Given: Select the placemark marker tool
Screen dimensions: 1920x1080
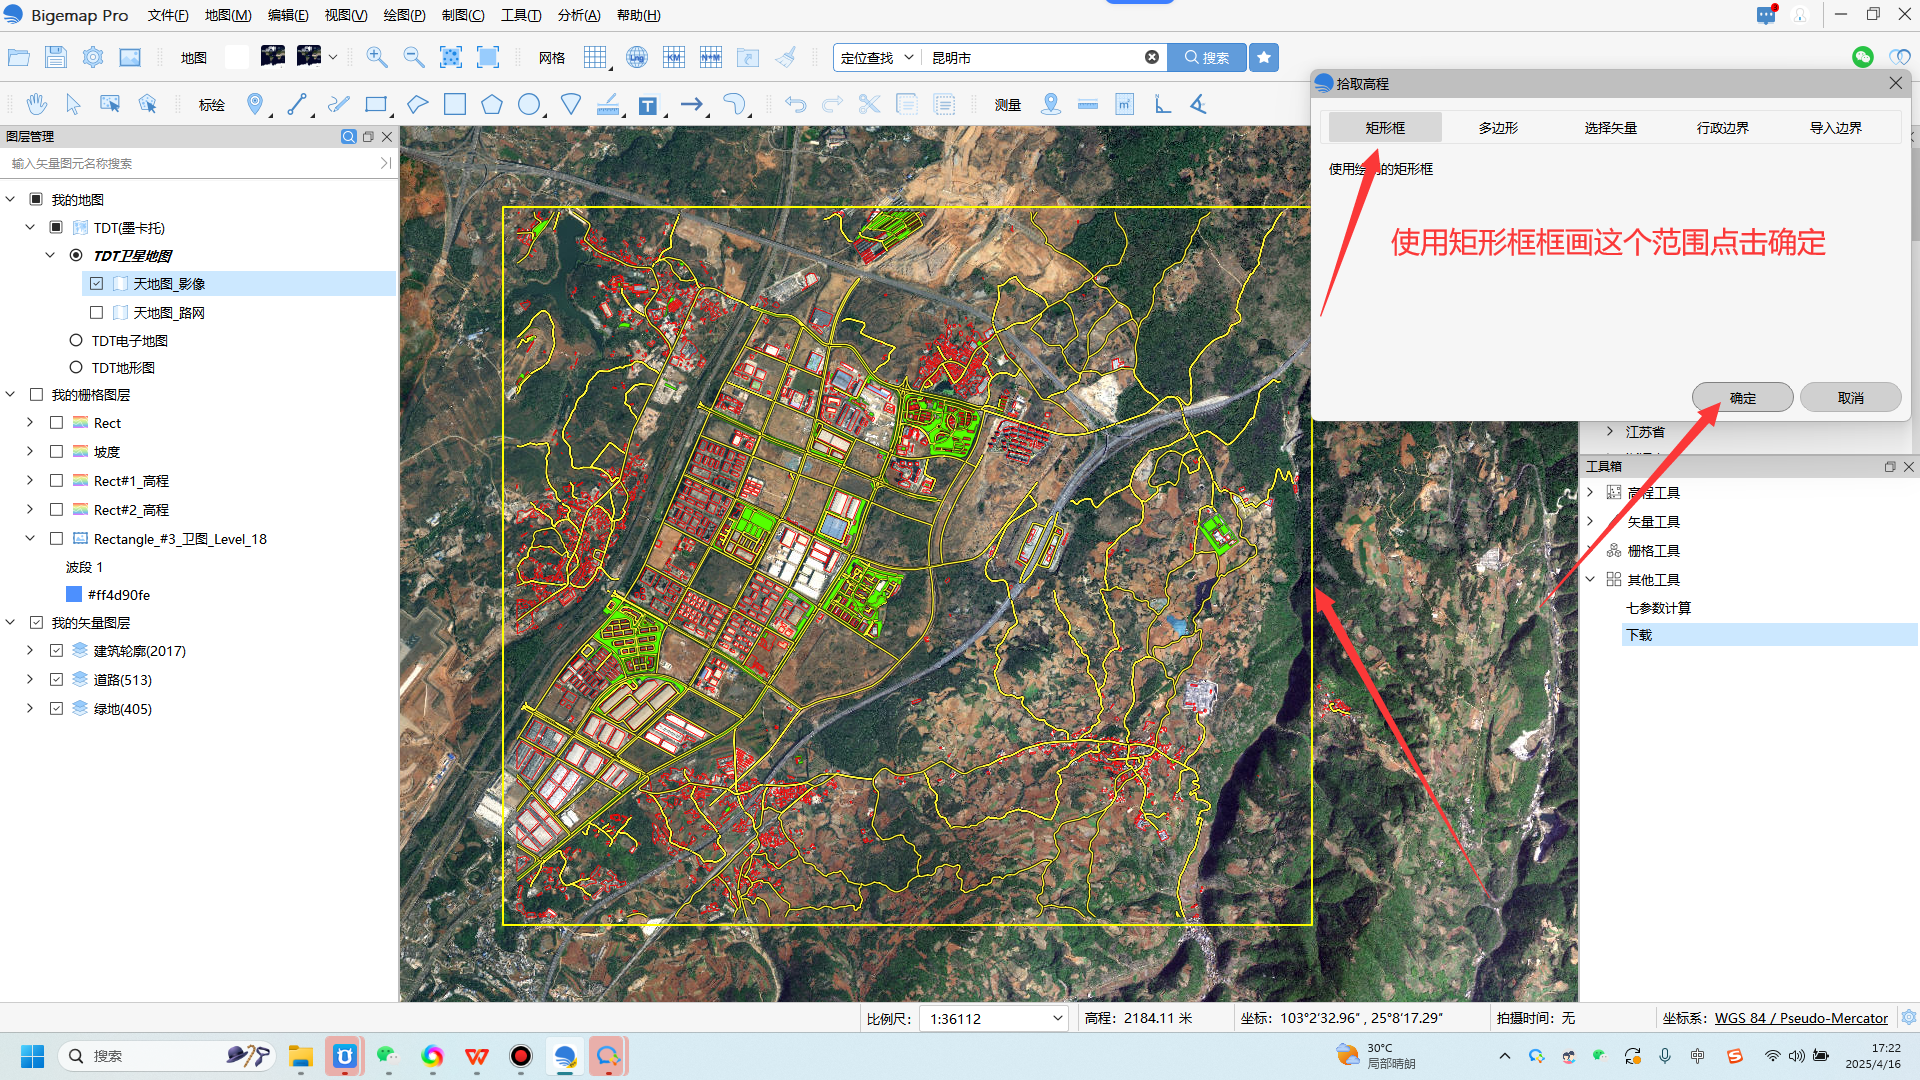Looking at the screenshot, I should 255,104.
